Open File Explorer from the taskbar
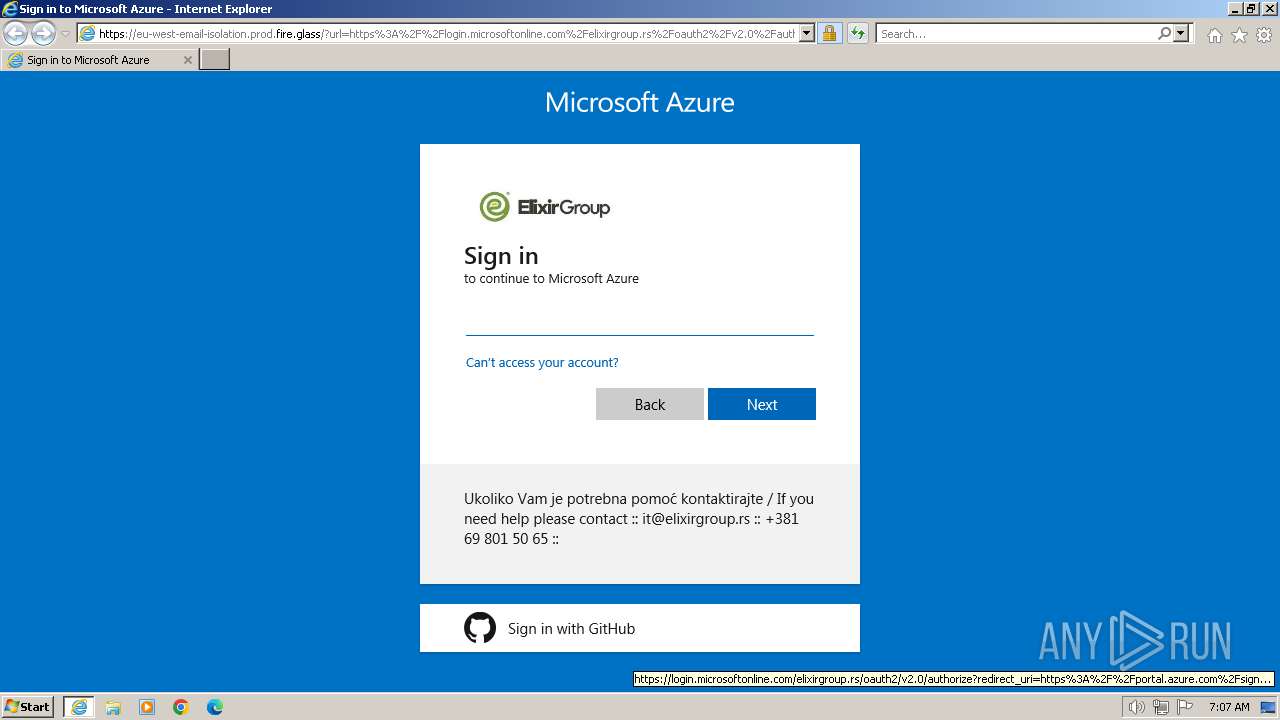1280x720 pixels. point(113,707)
